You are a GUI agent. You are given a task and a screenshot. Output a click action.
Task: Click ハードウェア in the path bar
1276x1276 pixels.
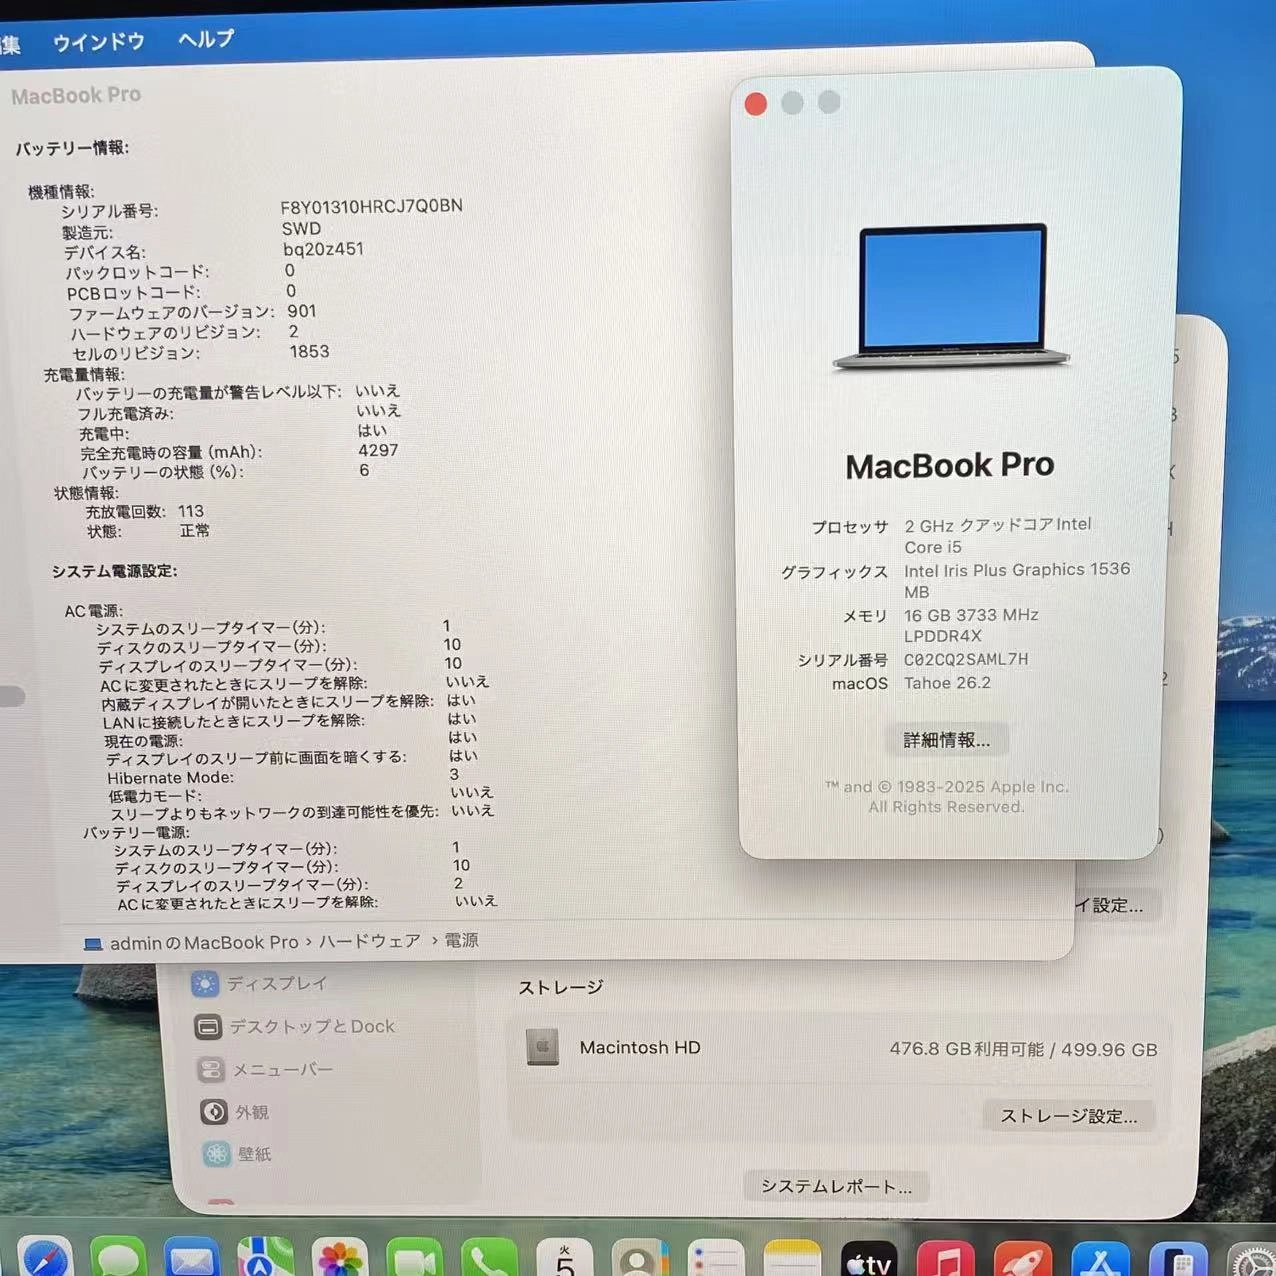(x=370, y=941)
